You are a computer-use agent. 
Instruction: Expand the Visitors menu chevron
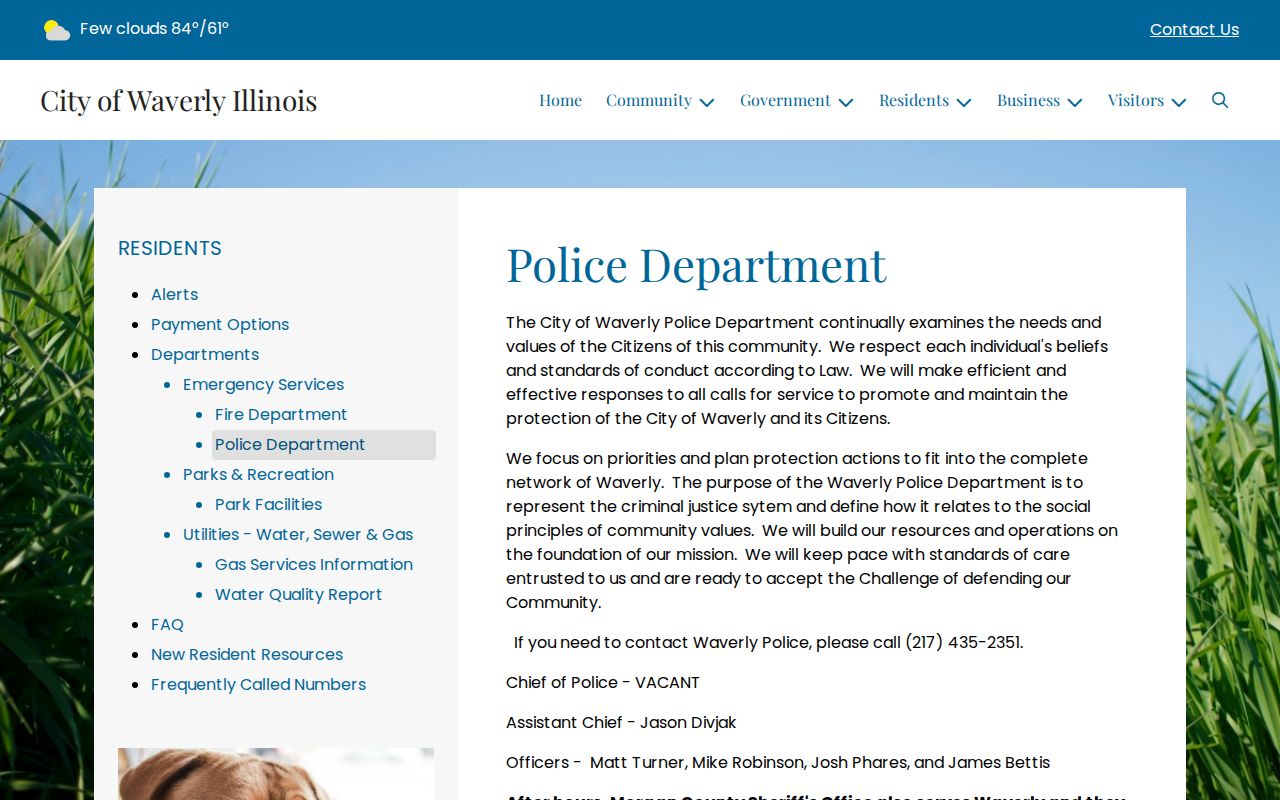click(x=1179, y=102)
